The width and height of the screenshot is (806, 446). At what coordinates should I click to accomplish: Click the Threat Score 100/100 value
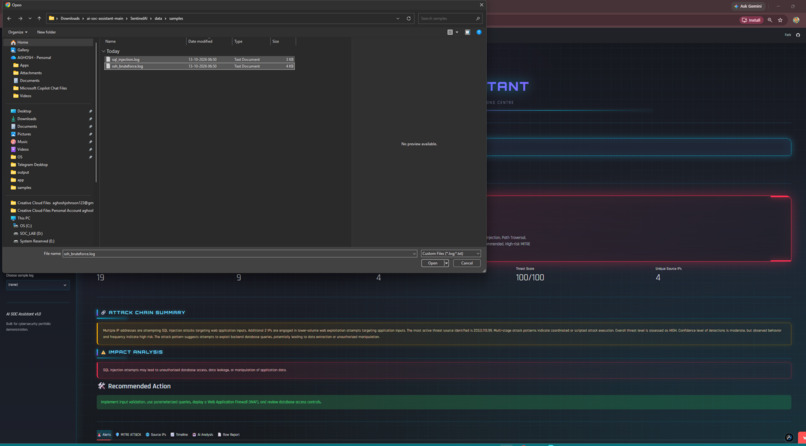tap(530, 278)
